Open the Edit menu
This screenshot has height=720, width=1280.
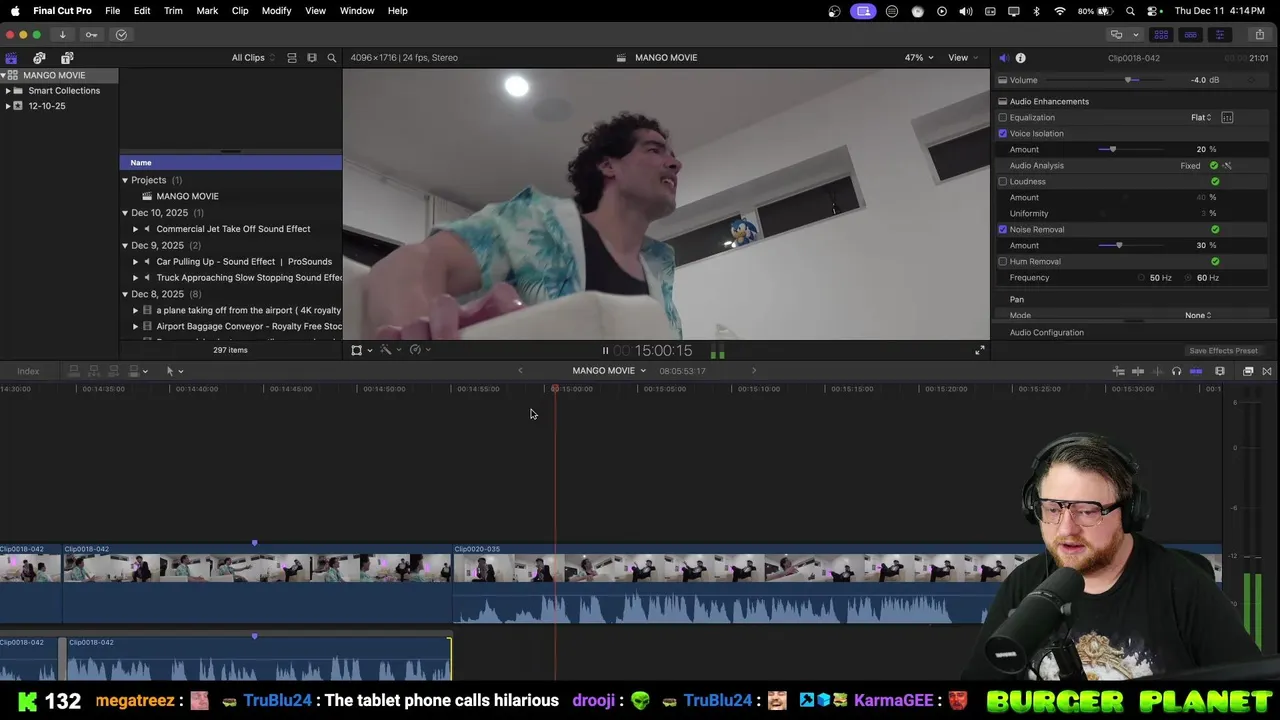tap(142, 11)
